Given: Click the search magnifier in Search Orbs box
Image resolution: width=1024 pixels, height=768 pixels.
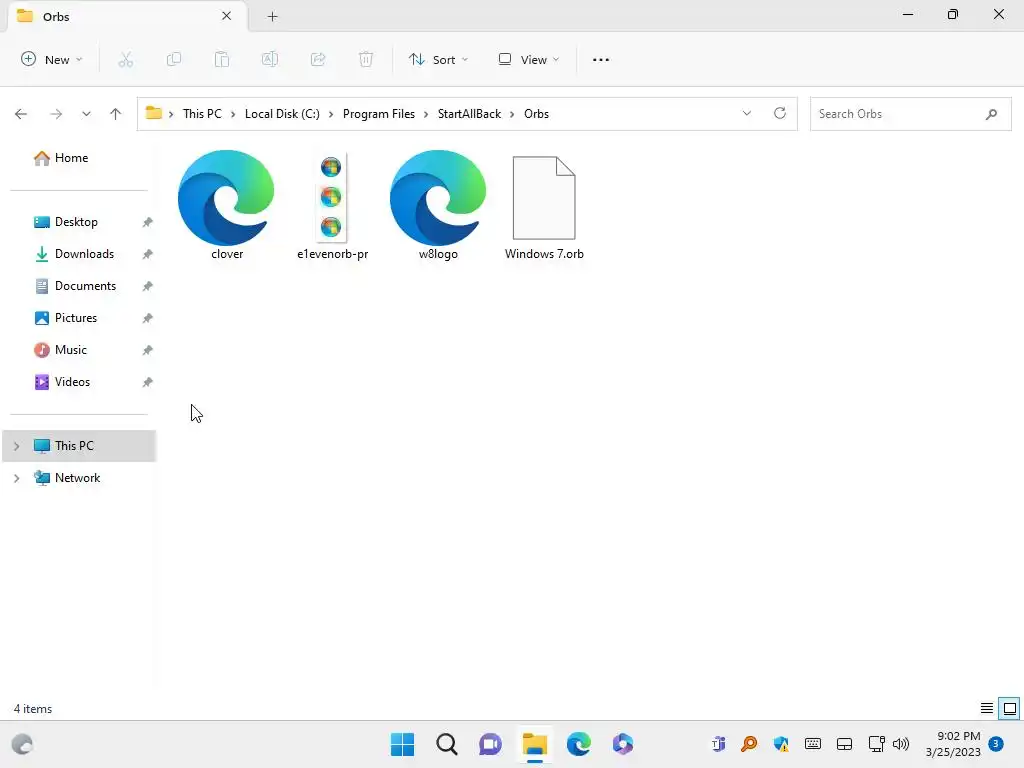Looking at the screenshot, I should pyautogui.click(x=991, y=114).
